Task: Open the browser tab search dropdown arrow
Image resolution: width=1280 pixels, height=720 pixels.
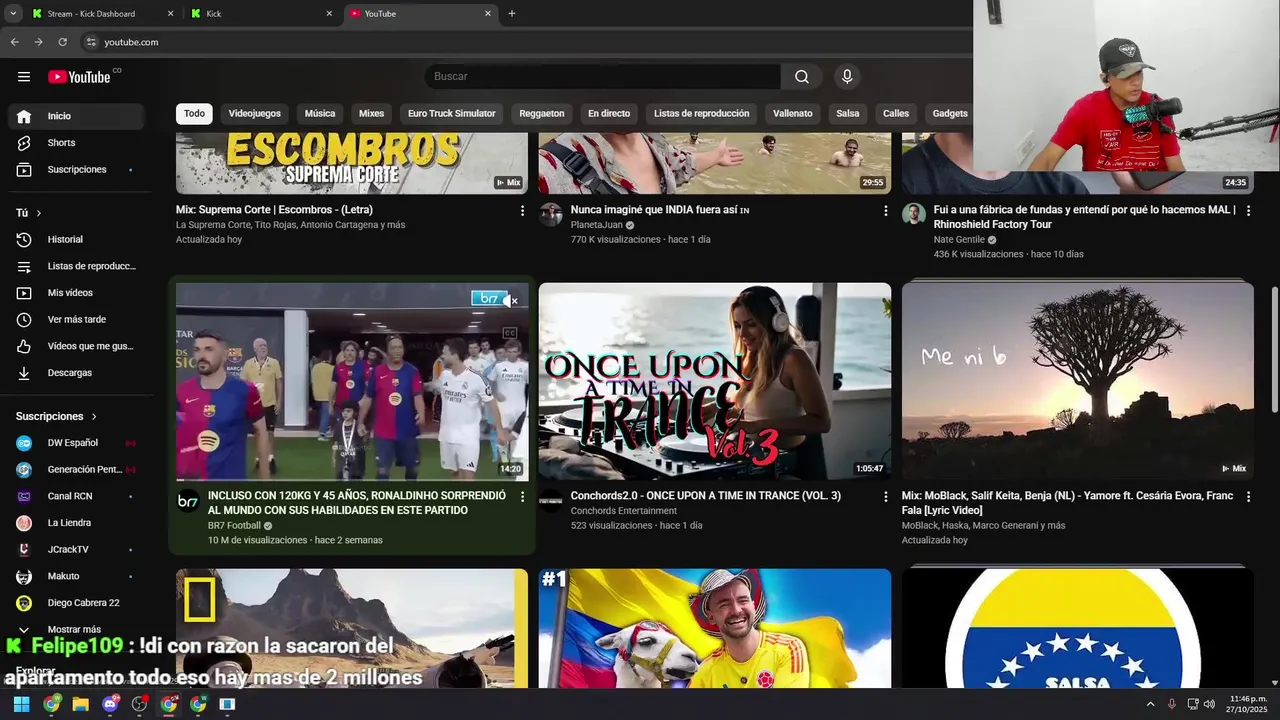Action: pyautogui.click(x=13, y=14)
